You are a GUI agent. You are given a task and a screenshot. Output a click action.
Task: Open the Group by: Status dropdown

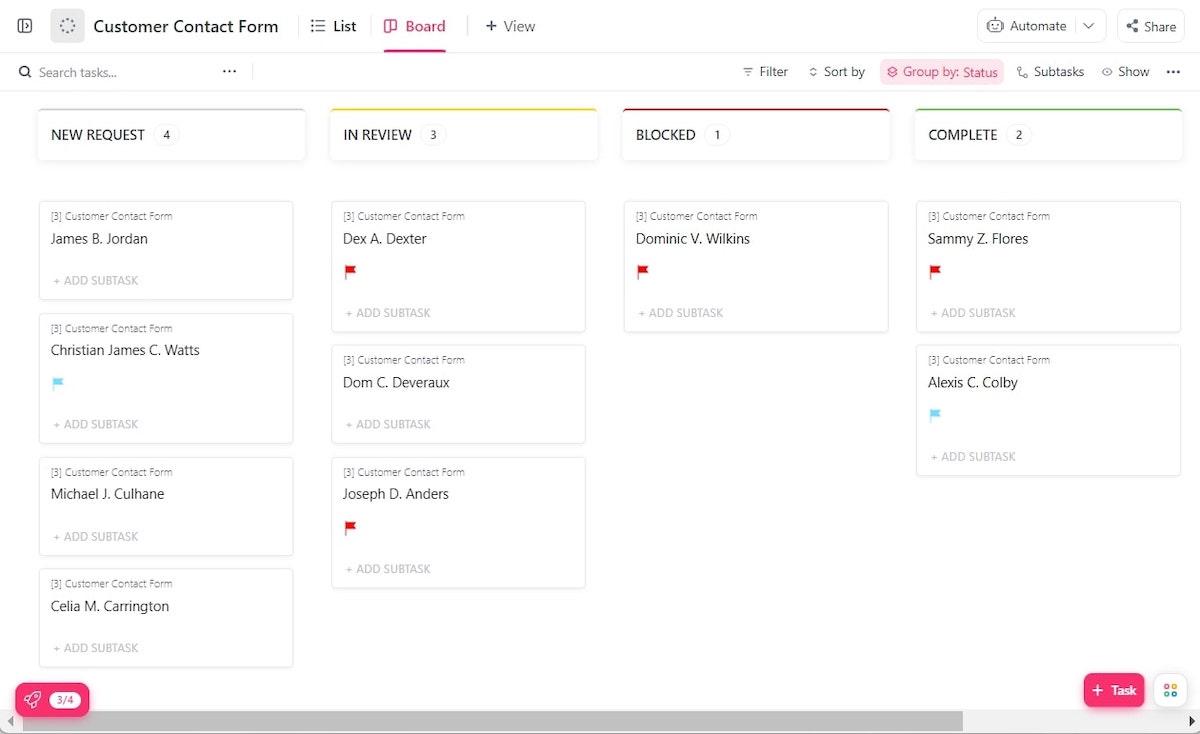click(x=942, y=72)
